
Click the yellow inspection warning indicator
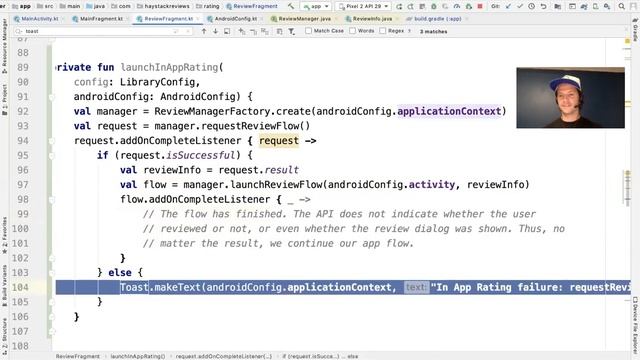[x=628, y=41]
